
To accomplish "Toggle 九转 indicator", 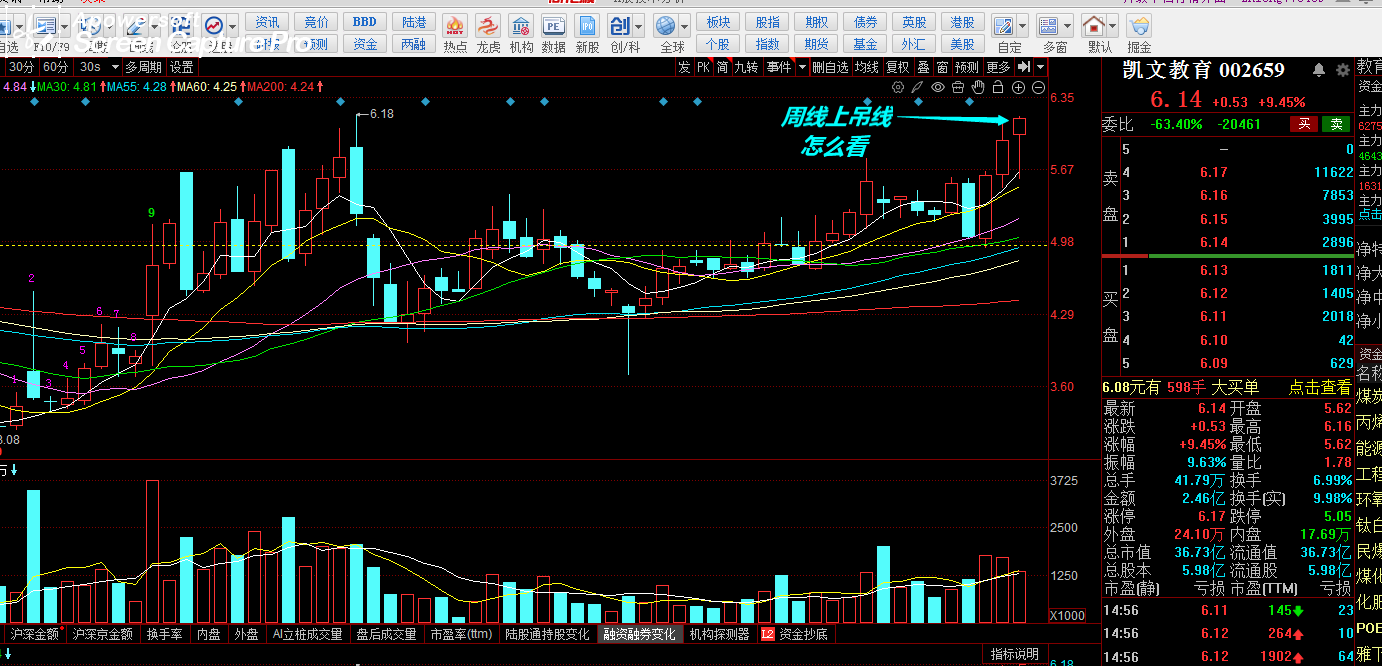I will click(746, 67).
